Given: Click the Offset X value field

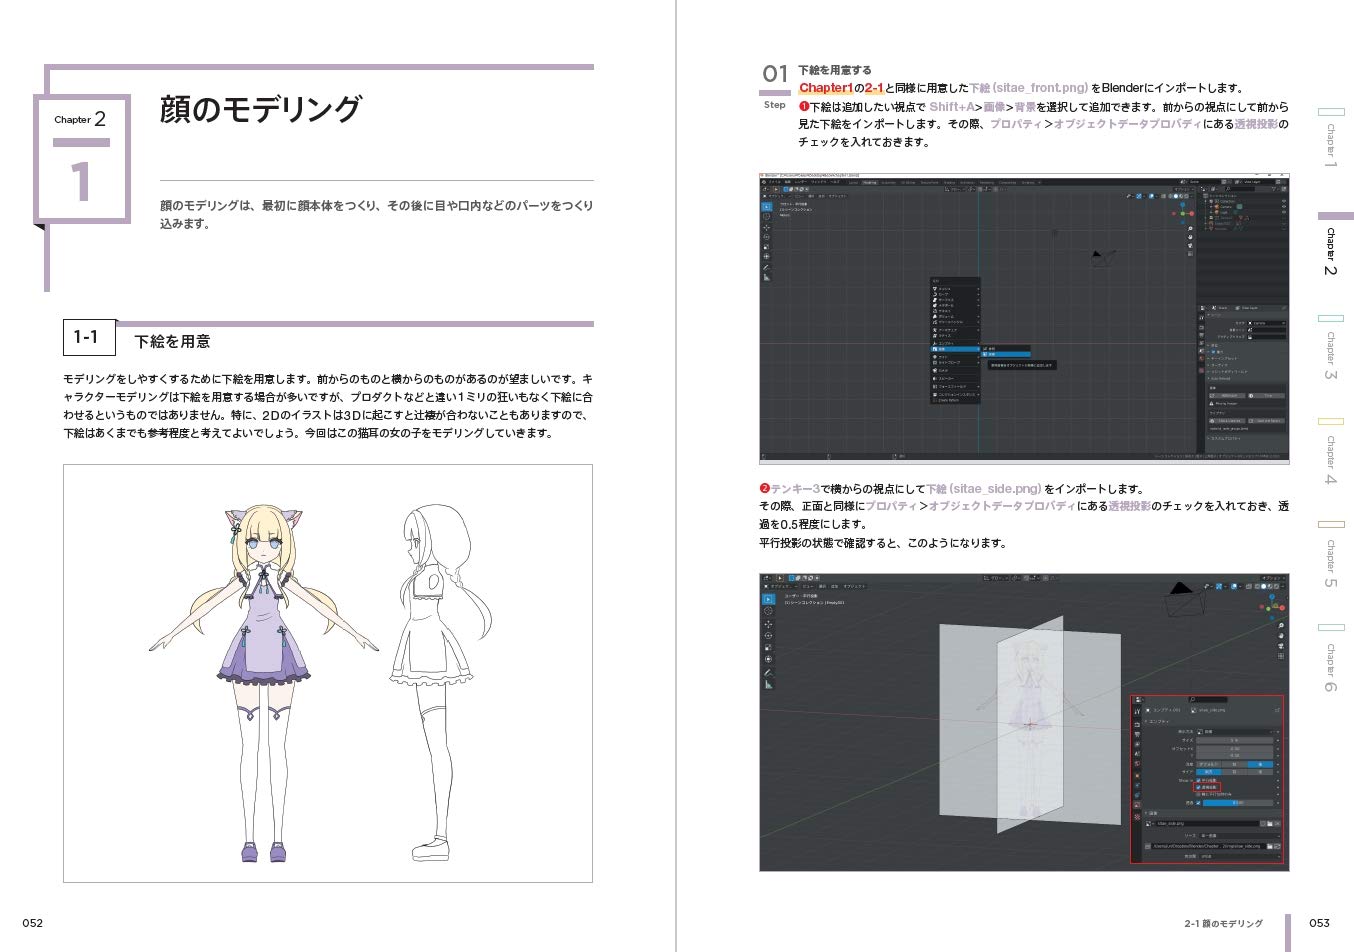Looking at the screenshot, I should click(1234, 748).
